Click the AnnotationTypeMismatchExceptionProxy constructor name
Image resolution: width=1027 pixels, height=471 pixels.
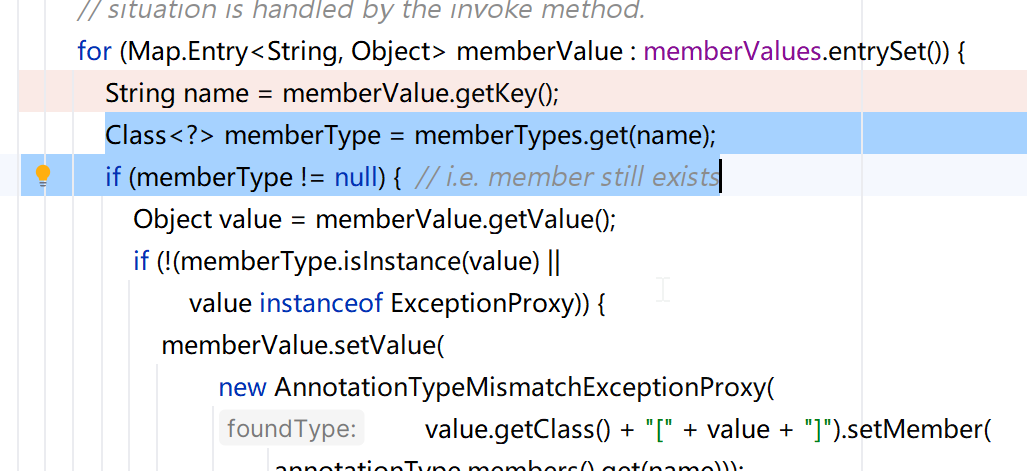tap(520, 387)
